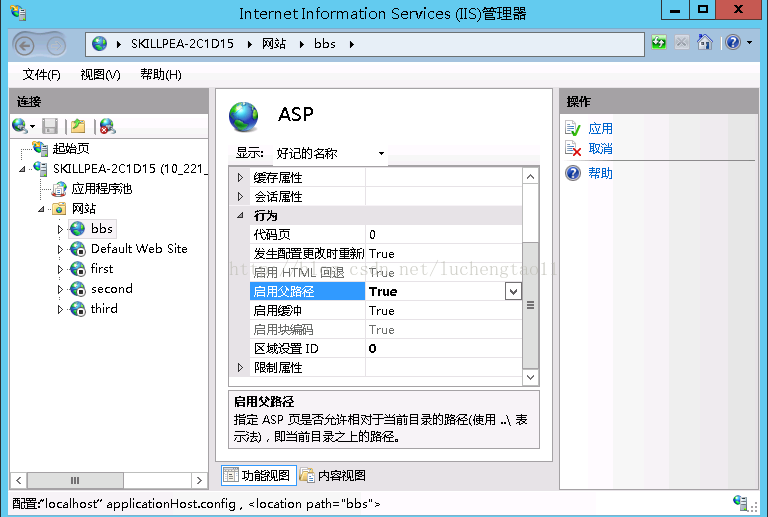Click the status bar network icon
Image resolution: width=768 pixels, height=517 pixels.
click(740, 502)
